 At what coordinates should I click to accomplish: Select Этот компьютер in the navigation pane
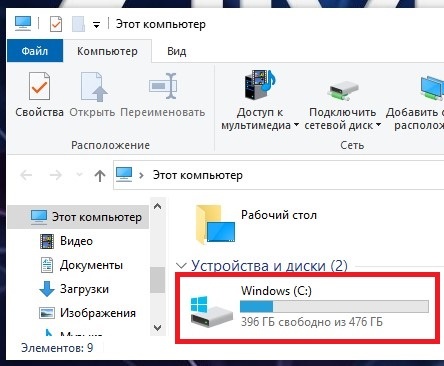coord(78,217)
